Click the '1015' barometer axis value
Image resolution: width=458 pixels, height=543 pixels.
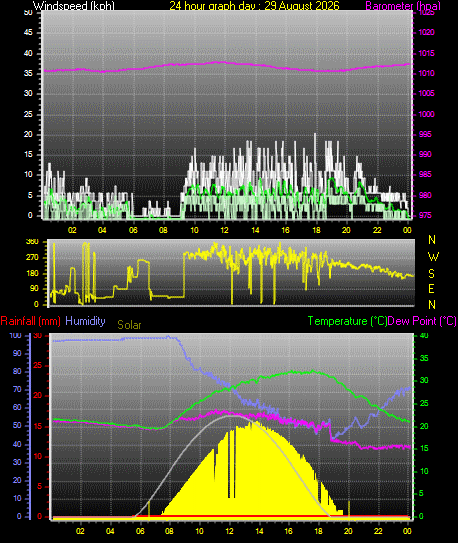pyautogui.click(x=426, y=53)
